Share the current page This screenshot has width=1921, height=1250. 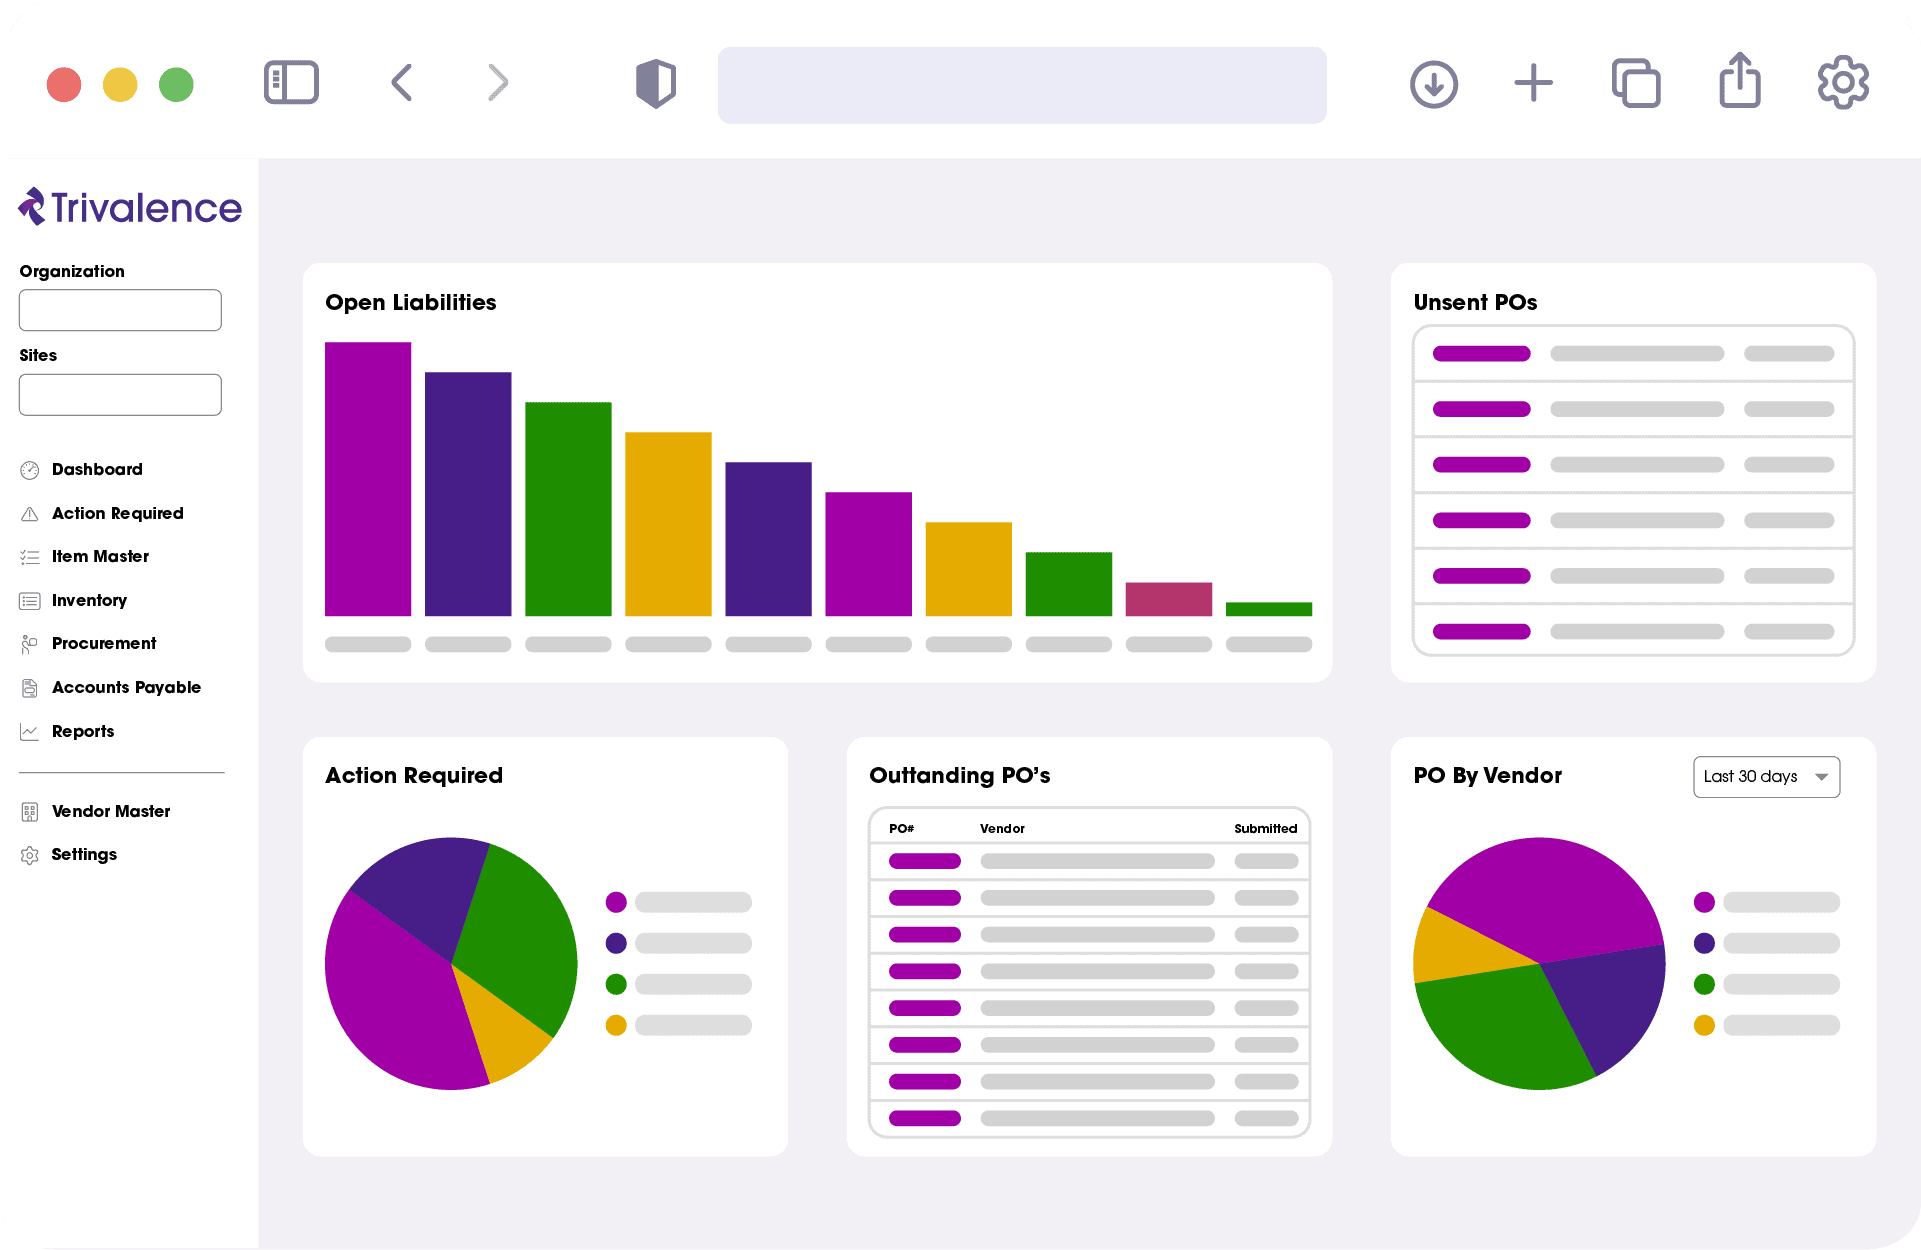coord(1739,82)
